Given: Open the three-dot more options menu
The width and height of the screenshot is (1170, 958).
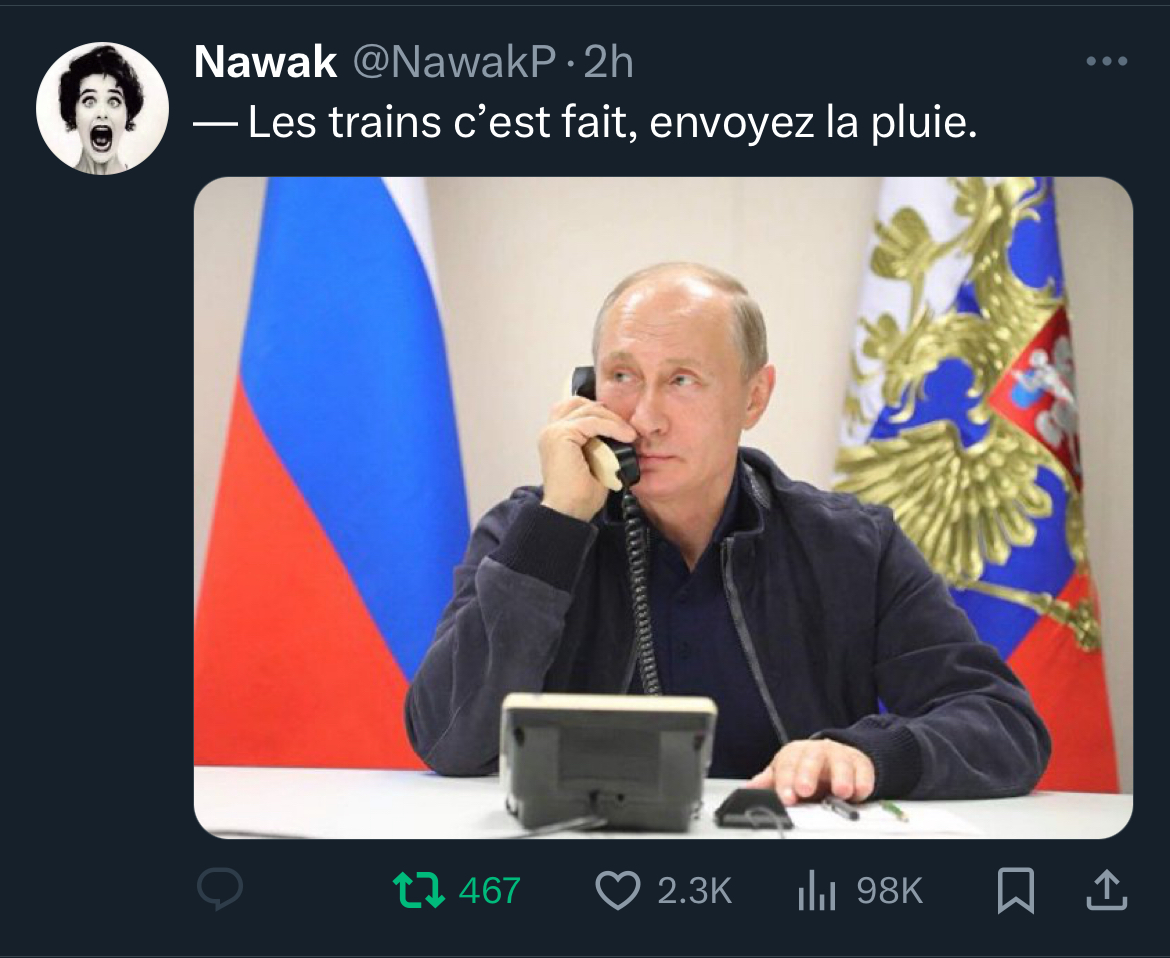Looking at the screenshot, I should click(x=1107, y=61).
